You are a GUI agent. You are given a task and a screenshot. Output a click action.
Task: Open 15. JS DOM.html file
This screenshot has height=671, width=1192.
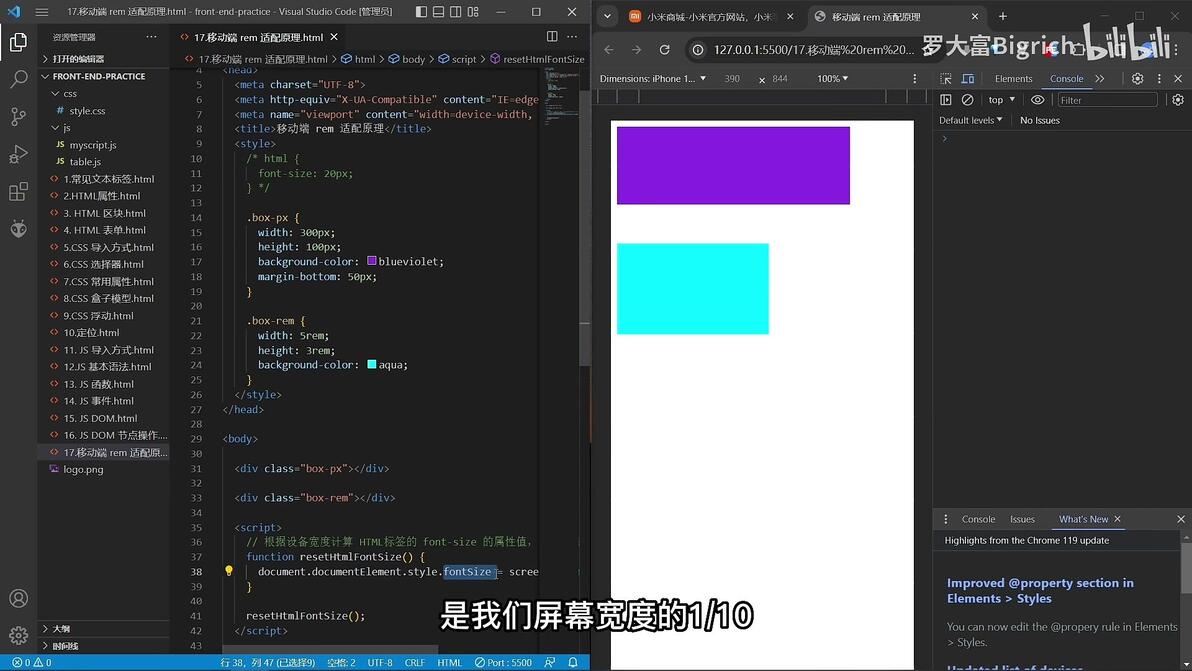pyautogui.click(x=100, y=418)
